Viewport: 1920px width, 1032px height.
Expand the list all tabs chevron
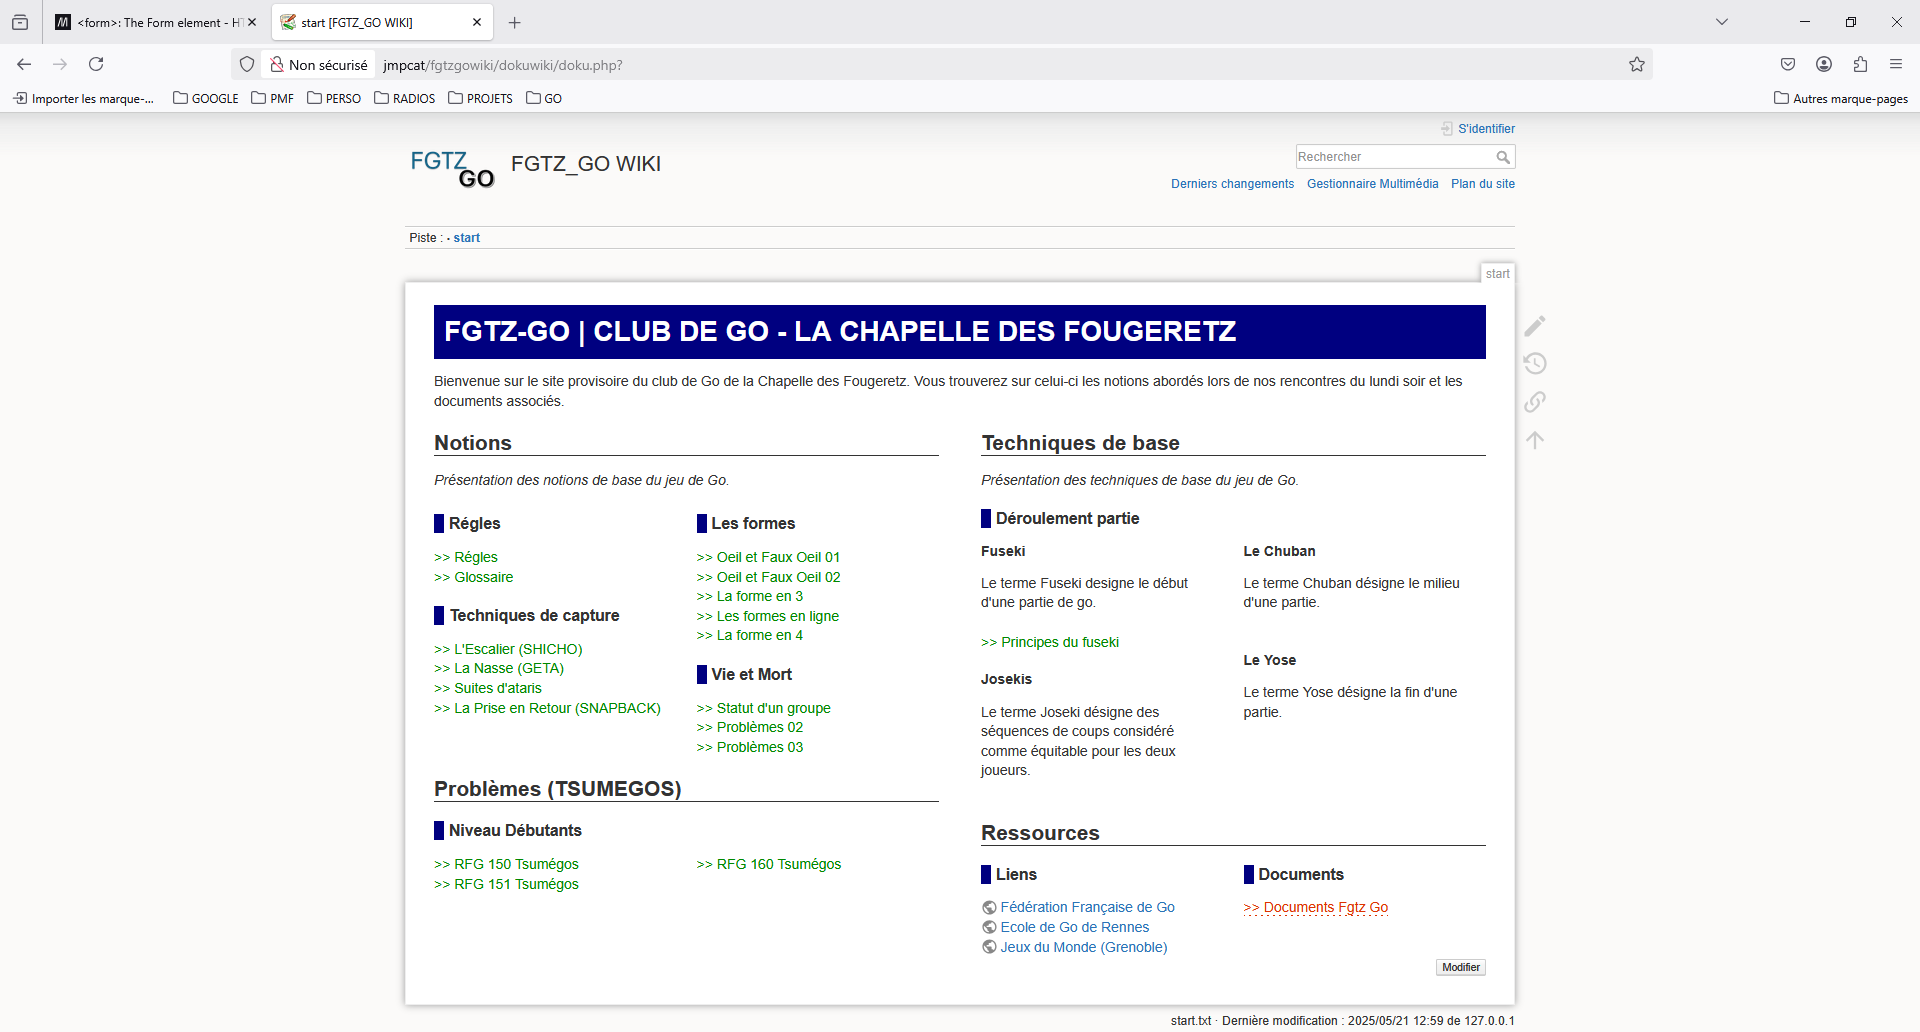(1721, 22)
